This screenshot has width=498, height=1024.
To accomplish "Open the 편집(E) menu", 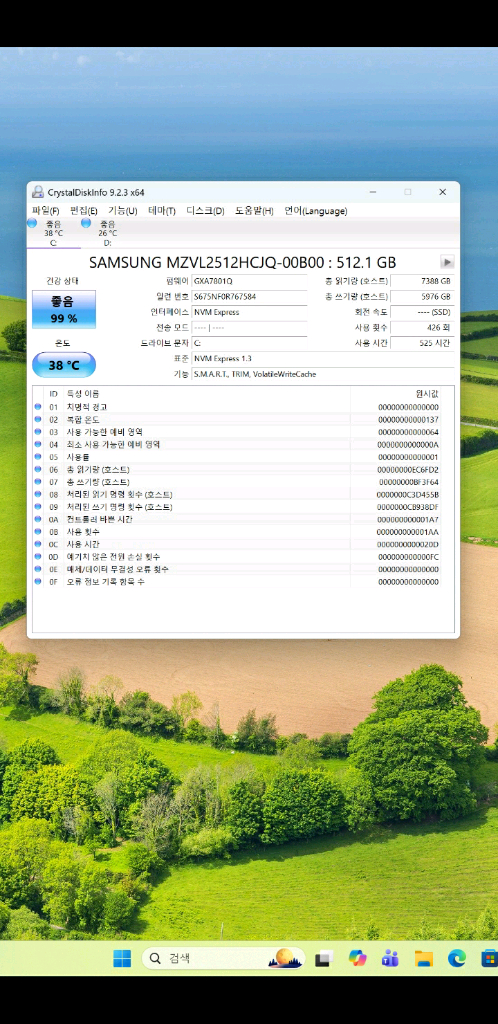I will pyautogui.click(x=84, y=211).
